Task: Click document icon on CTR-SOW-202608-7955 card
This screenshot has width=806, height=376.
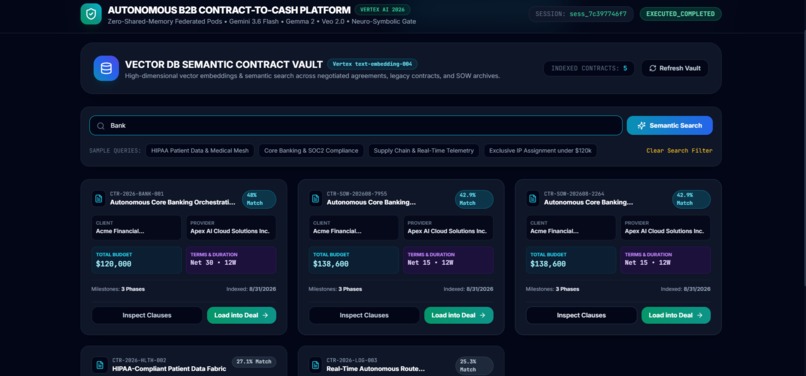Action: point(316,199)
